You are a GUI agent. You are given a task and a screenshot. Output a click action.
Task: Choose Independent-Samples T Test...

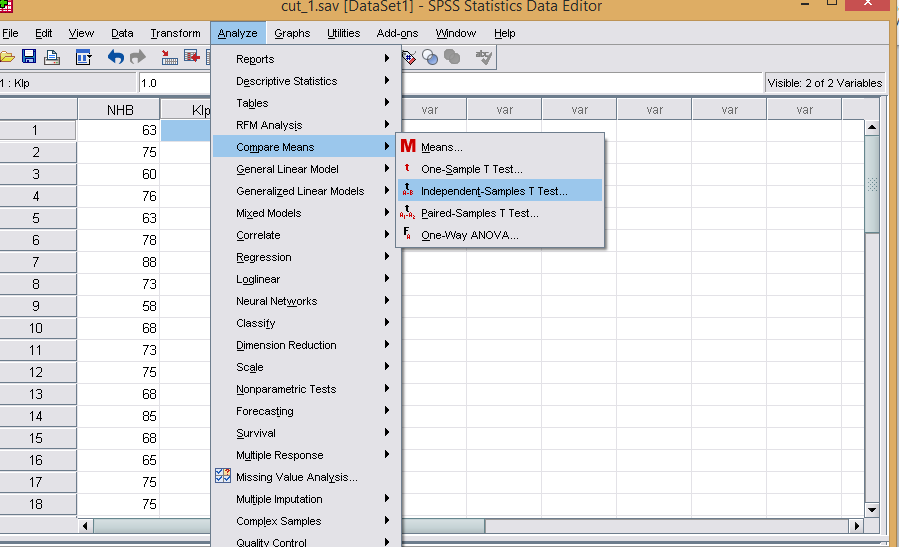coord(500,190)
